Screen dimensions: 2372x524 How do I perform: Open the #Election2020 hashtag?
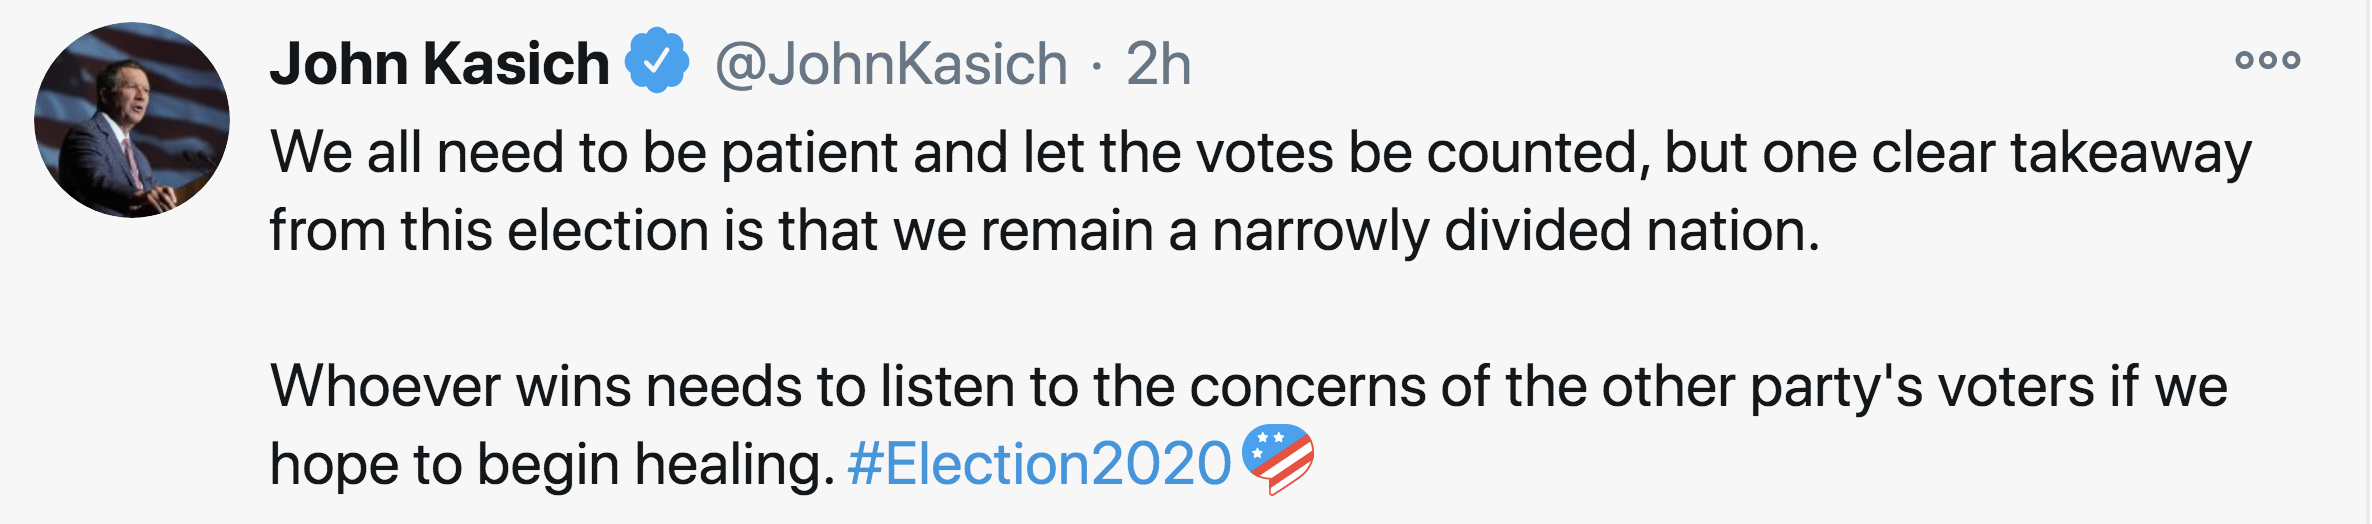[1039, 464]
